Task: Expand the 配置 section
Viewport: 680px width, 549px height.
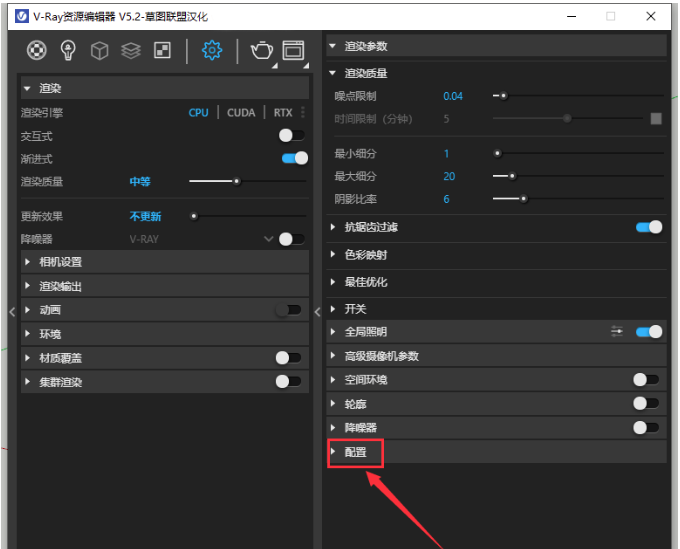Action: 497,452
